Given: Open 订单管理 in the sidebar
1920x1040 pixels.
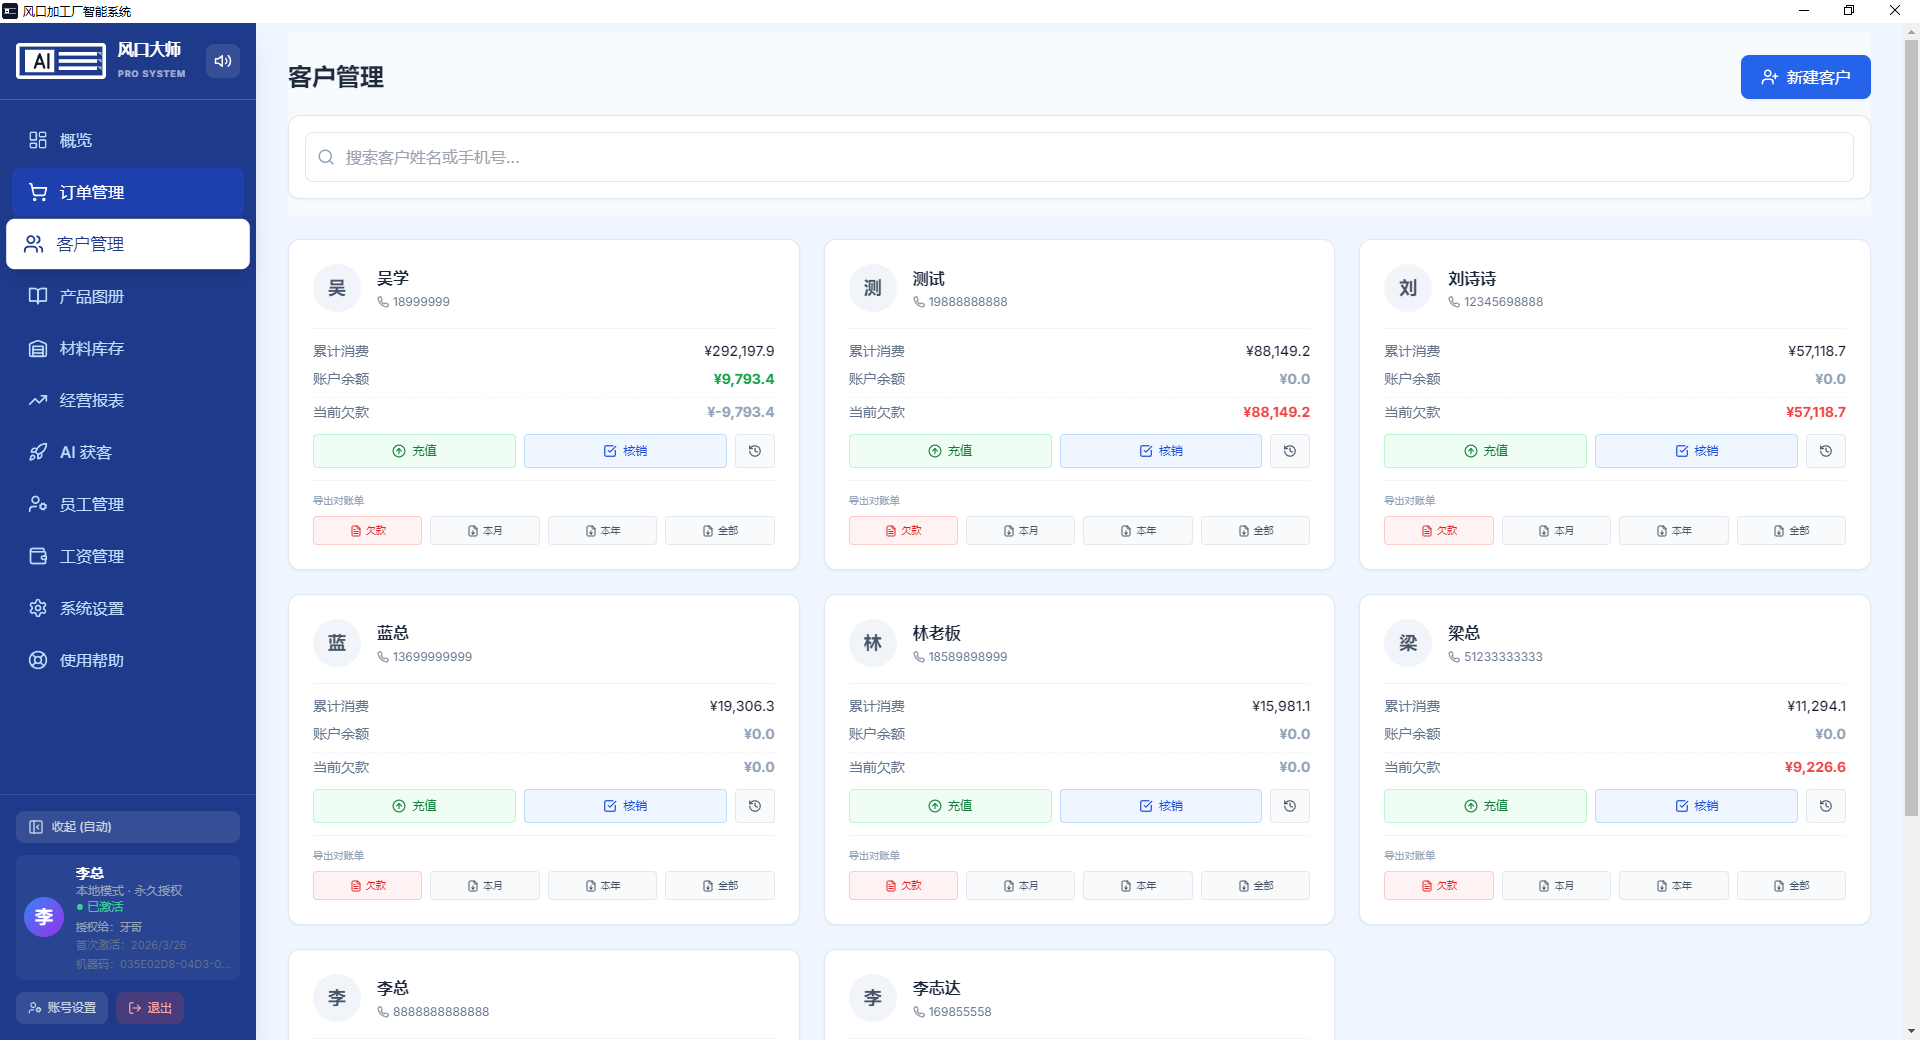Looking at the screenshot, I should click(x=128, y=192).
